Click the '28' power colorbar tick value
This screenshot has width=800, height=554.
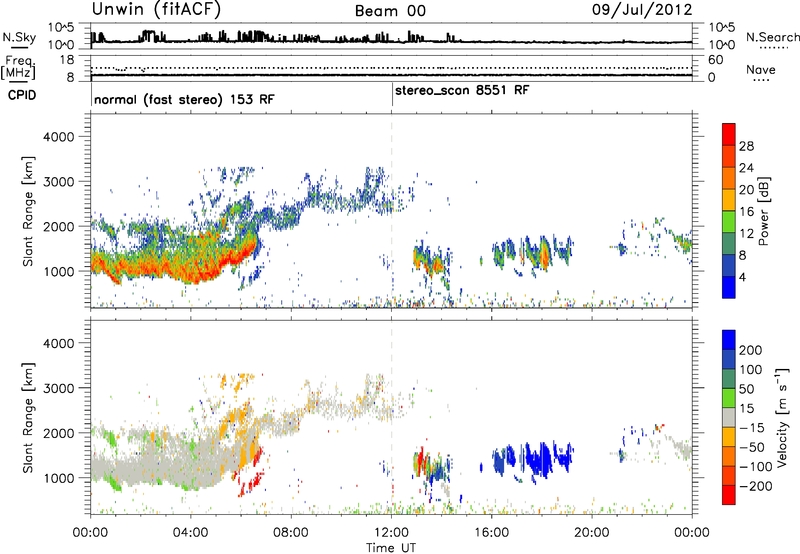(x=746, y=146)
